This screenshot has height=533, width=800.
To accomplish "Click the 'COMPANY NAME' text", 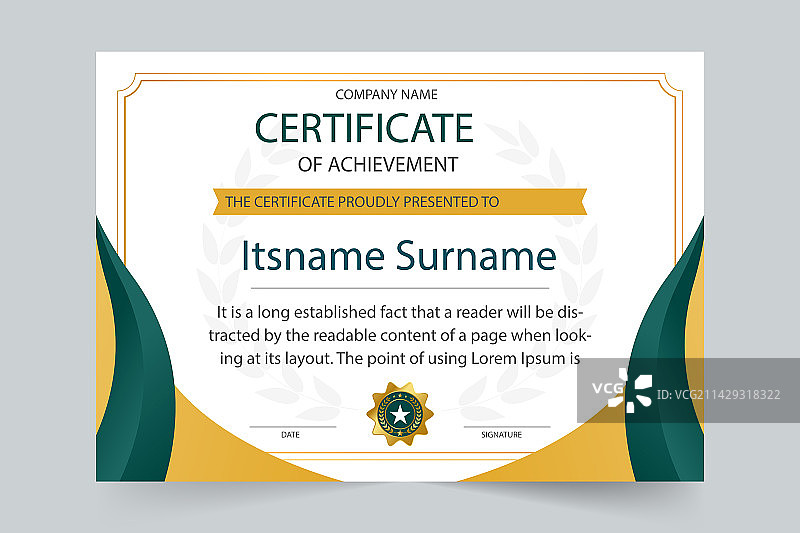I will 386,94.
